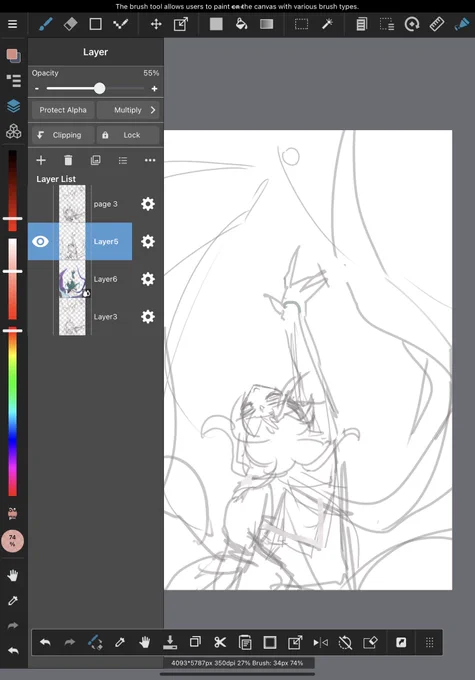Toggle Clipping for the layer
The height and width of the screenshot is (680, 475).
coord(63,135)
